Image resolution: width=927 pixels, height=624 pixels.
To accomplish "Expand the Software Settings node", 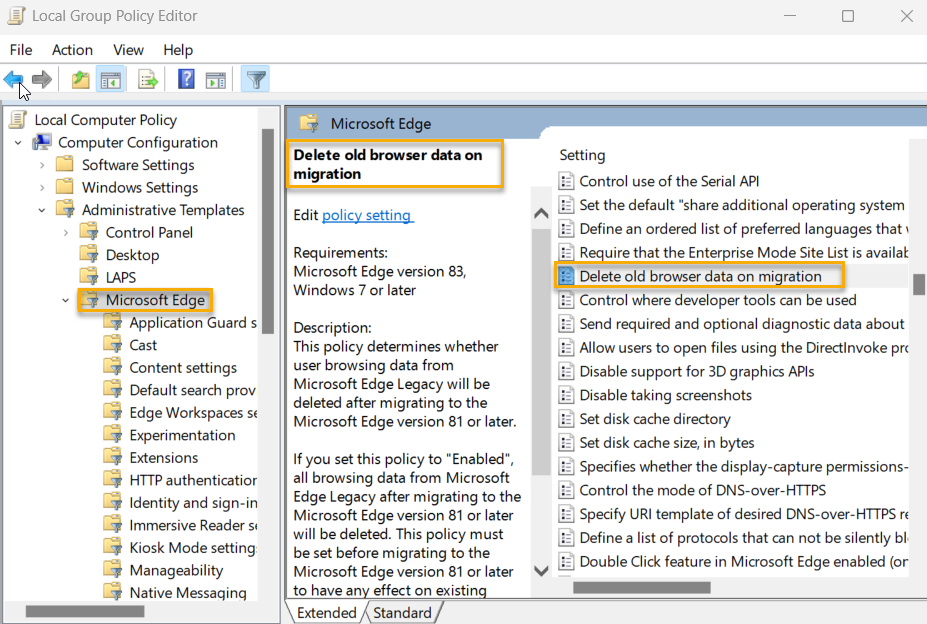I will [42, 165].
